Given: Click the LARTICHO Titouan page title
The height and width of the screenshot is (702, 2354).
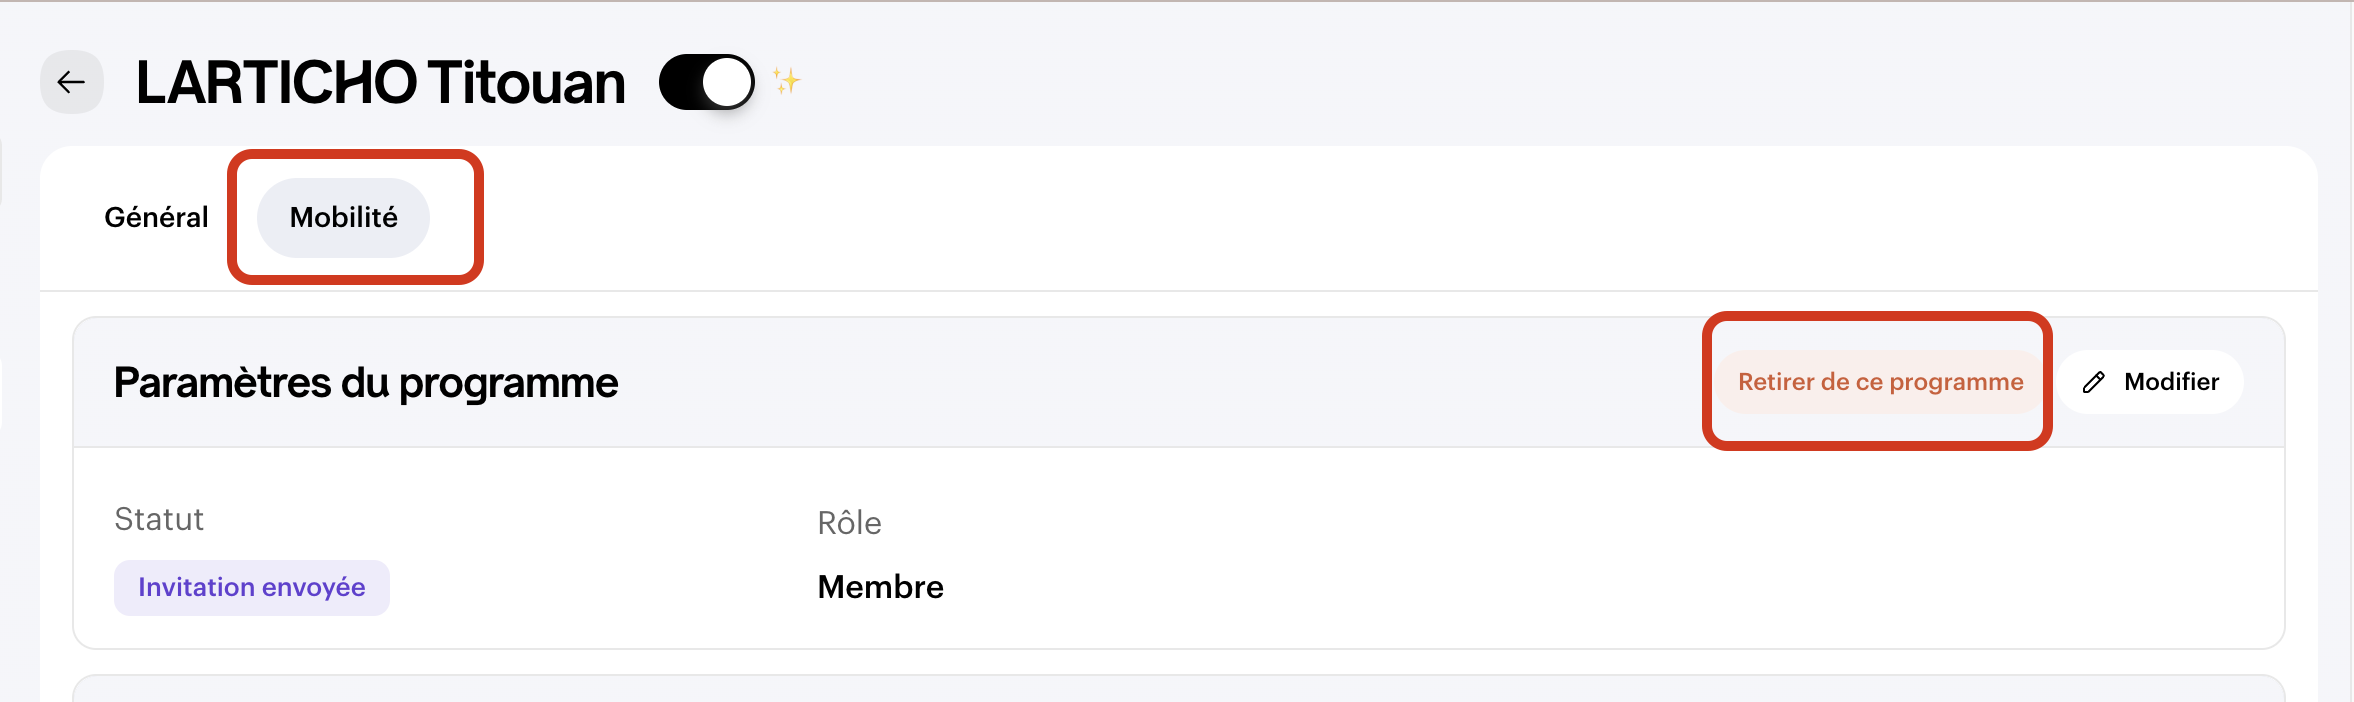Looking at the screenshot, I should 380,82.
